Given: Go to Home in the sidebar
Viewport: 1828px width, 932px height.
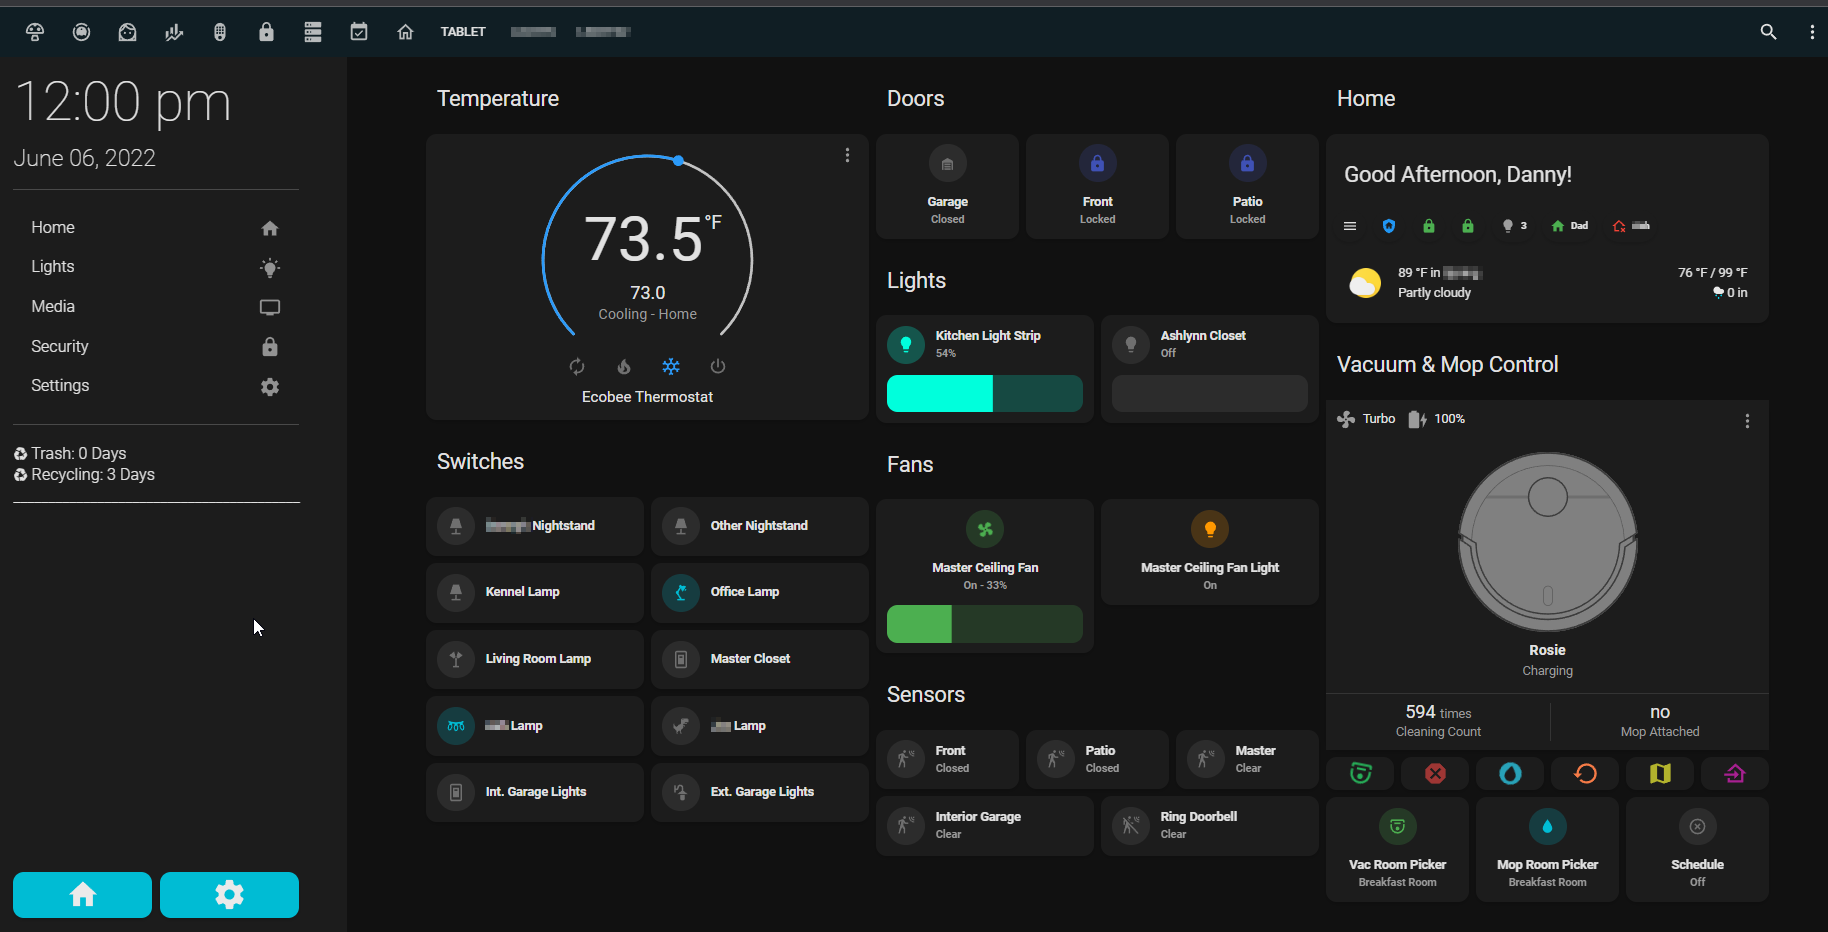Looking at the screenshot, I should tap(155, 228).
